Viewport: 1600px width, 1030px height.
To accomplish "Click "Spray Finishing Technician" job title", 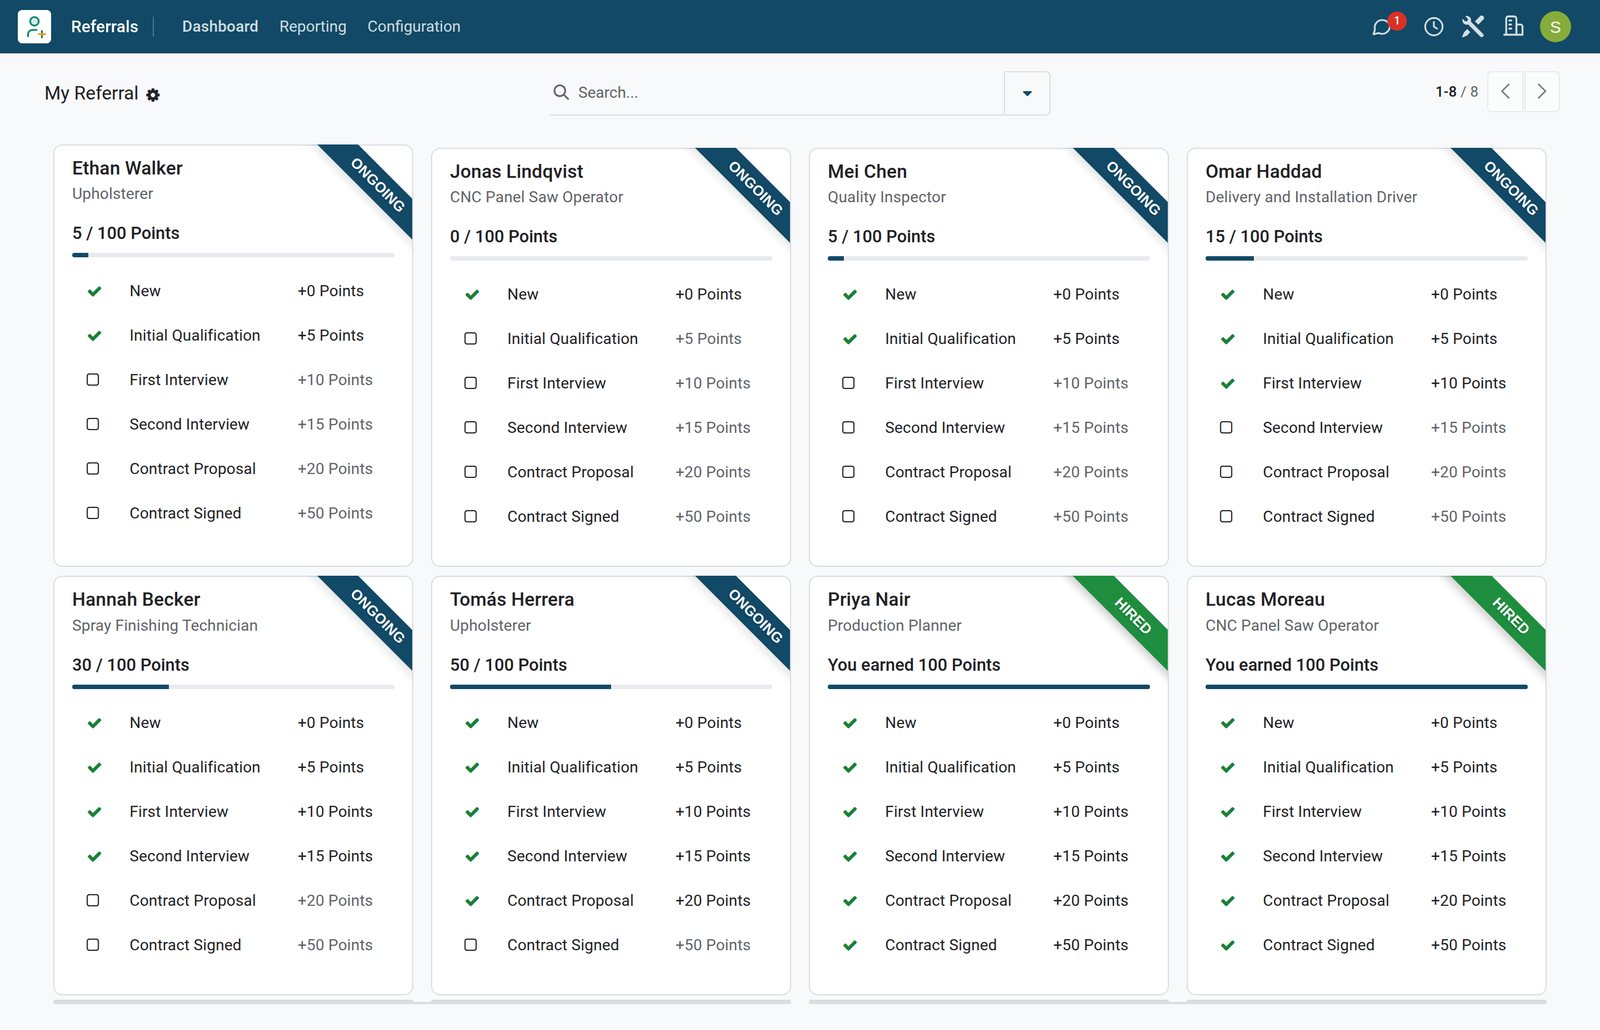I will (x=165, y=626).
